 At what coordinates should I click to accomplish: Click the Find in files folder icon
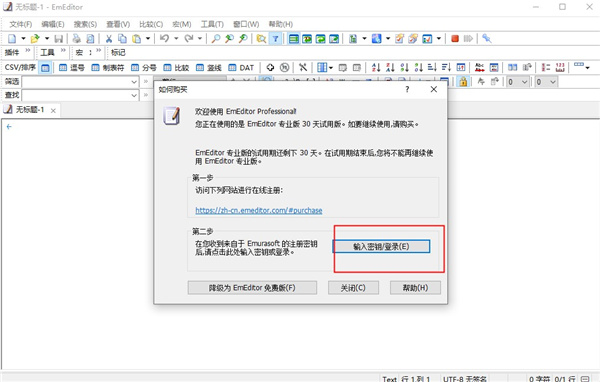click(261, 38)
